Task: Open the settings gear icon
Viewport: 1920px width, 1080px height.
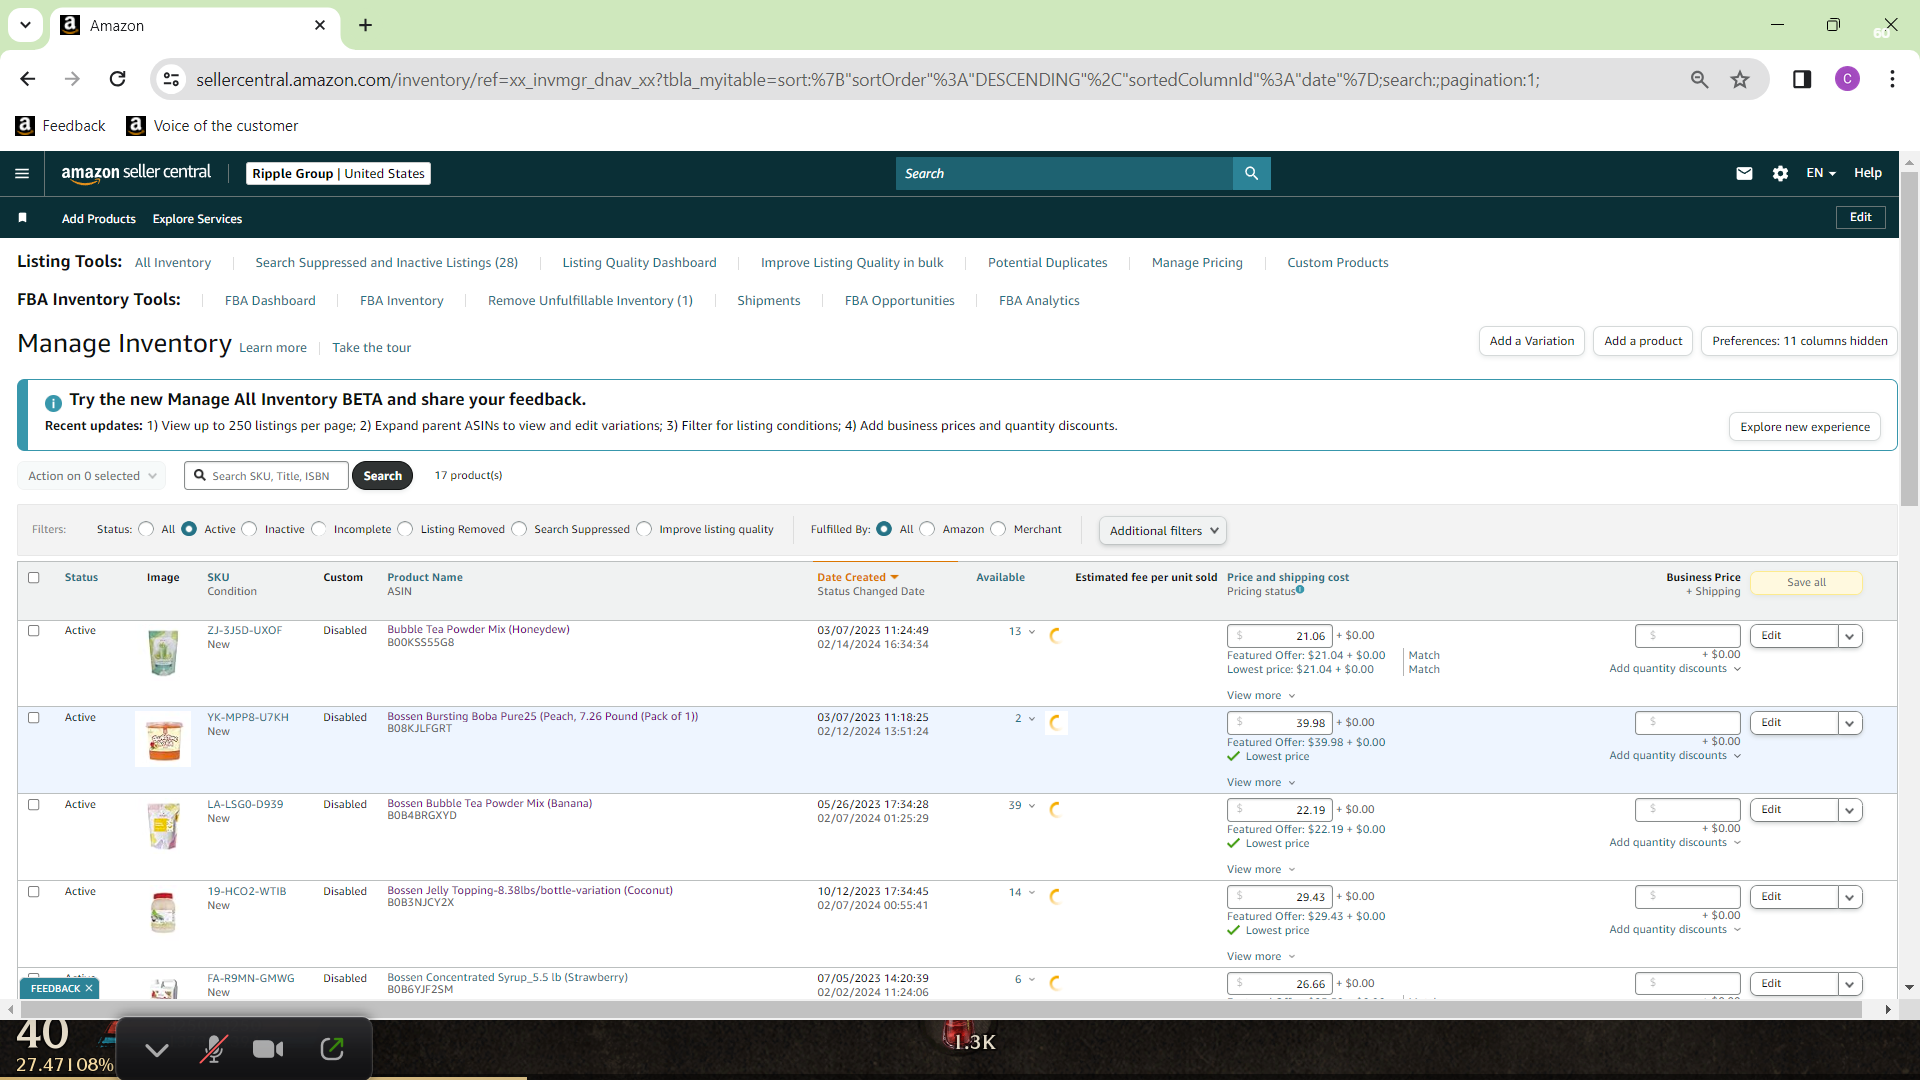Action: pyautogui.click(x=1780, y=173)
